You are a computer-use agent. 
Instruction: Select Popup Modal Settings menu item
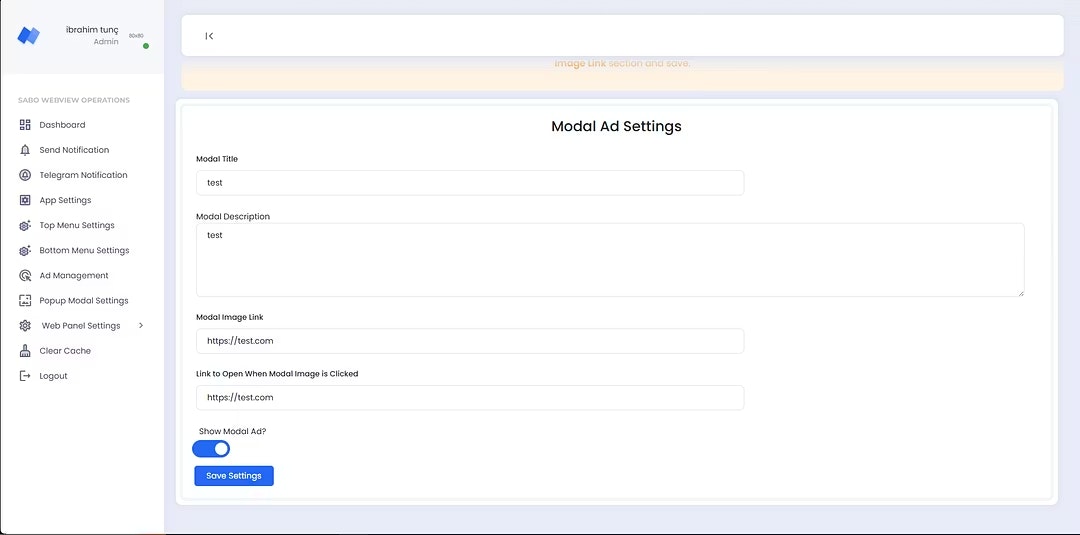coord(83,301)
